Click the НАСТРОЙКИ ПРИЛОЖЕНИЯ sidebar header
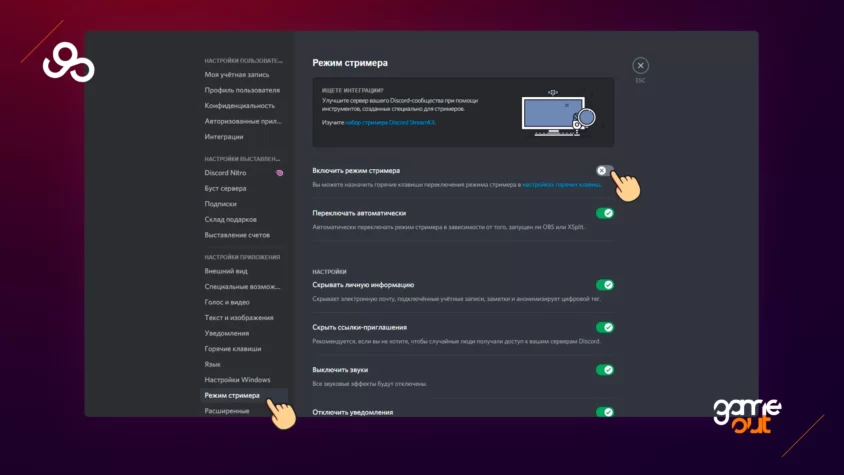Viewport: 844px width, 475px height. 242,257
